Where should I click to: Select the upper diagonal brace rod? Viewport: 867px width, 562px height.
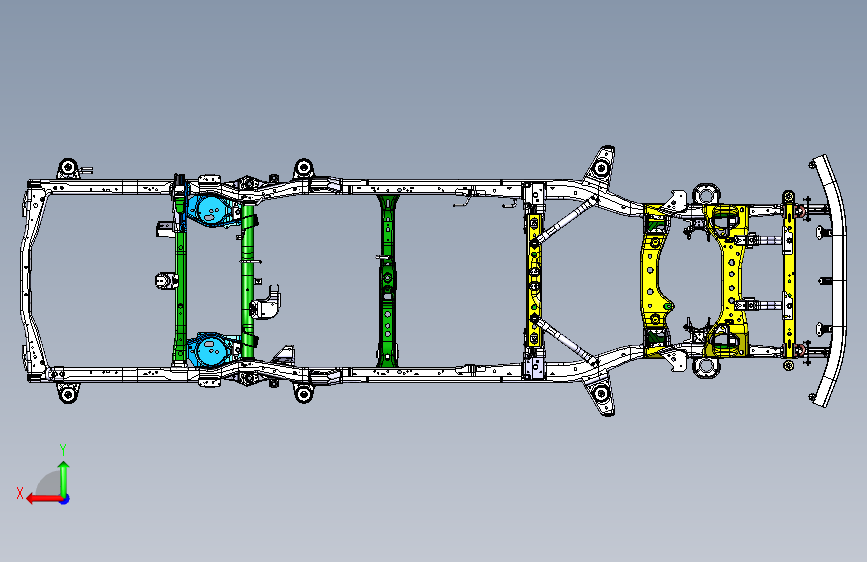[x=565, y=220]
